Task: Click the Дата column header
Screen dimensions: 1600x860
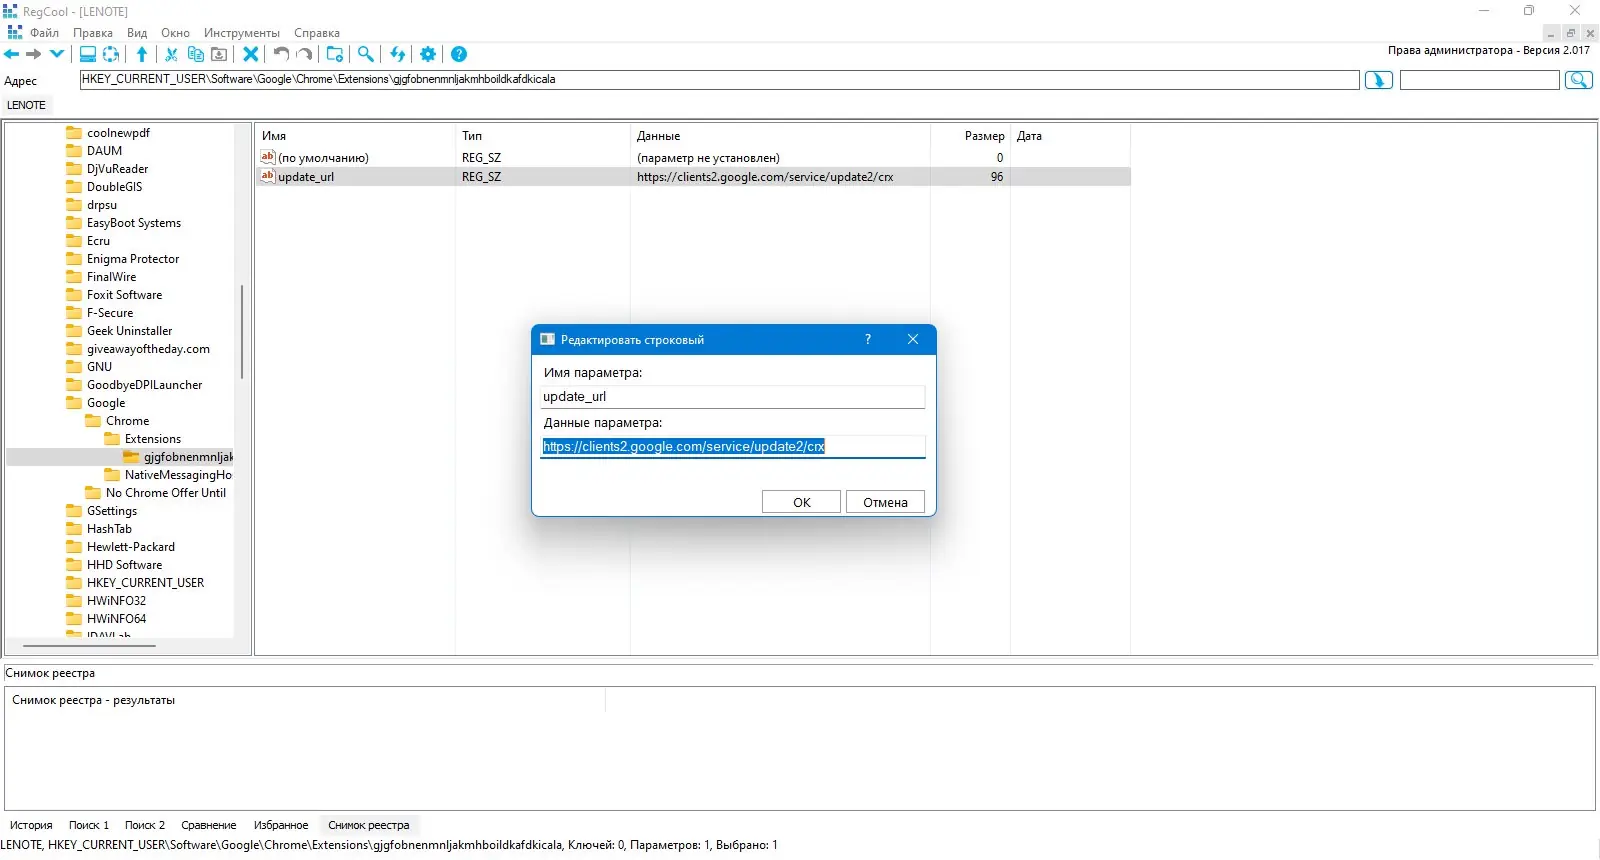Action: 1070,136
